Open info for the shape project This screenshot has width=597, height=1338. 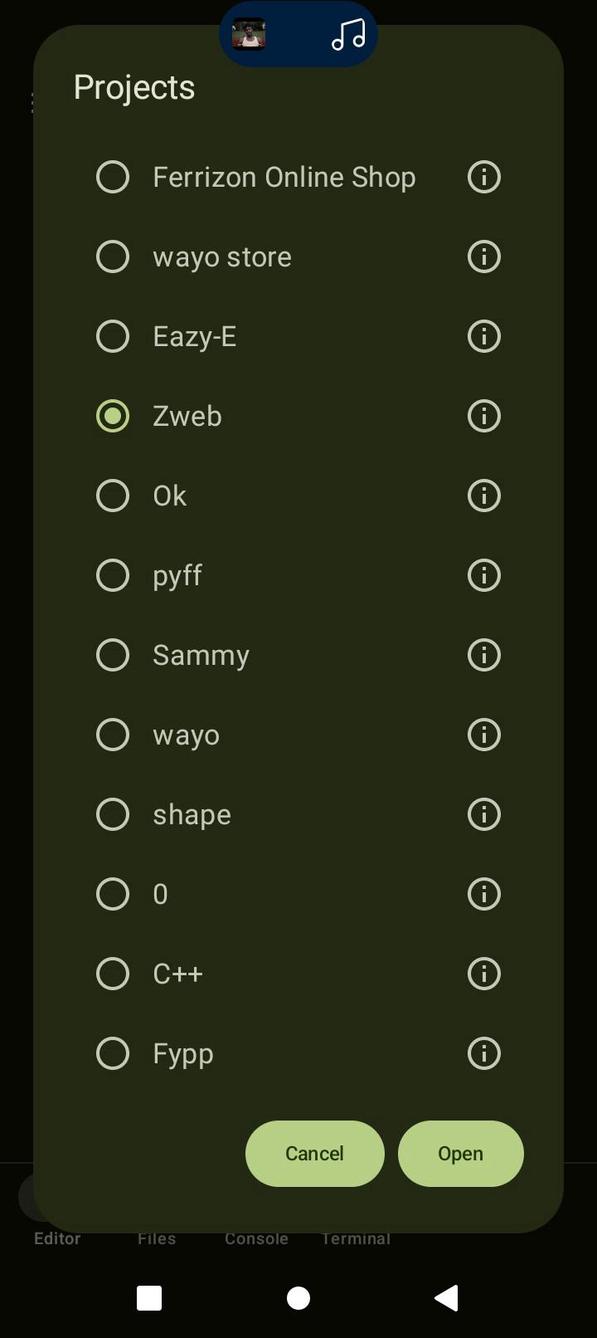click(483, 814)
